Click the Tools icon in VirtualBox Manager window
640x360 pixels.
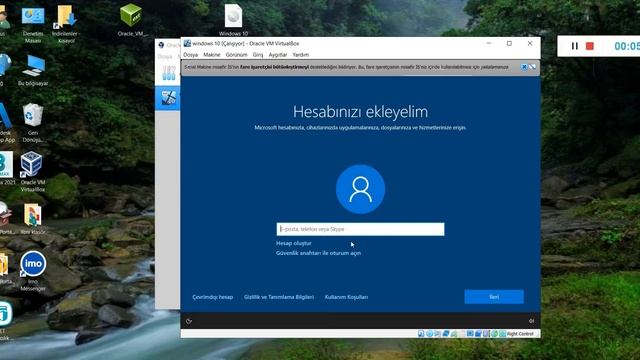coord(169,73)
